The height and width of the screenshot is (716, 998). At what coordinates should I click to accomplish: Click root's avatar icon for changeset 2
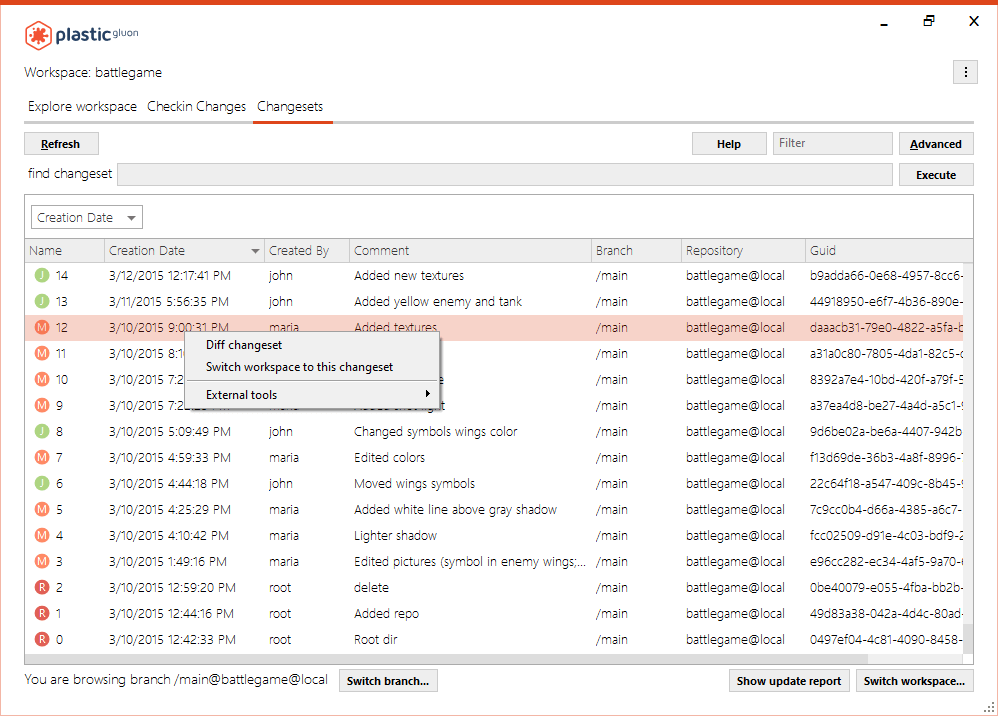click(42, 587)
